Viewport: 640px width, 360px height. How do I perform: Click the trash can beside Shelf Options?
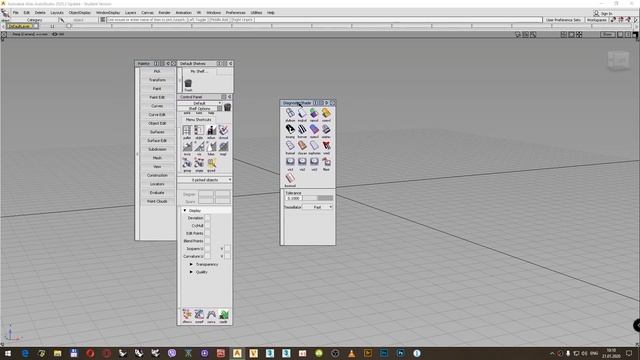coord(227,107)
